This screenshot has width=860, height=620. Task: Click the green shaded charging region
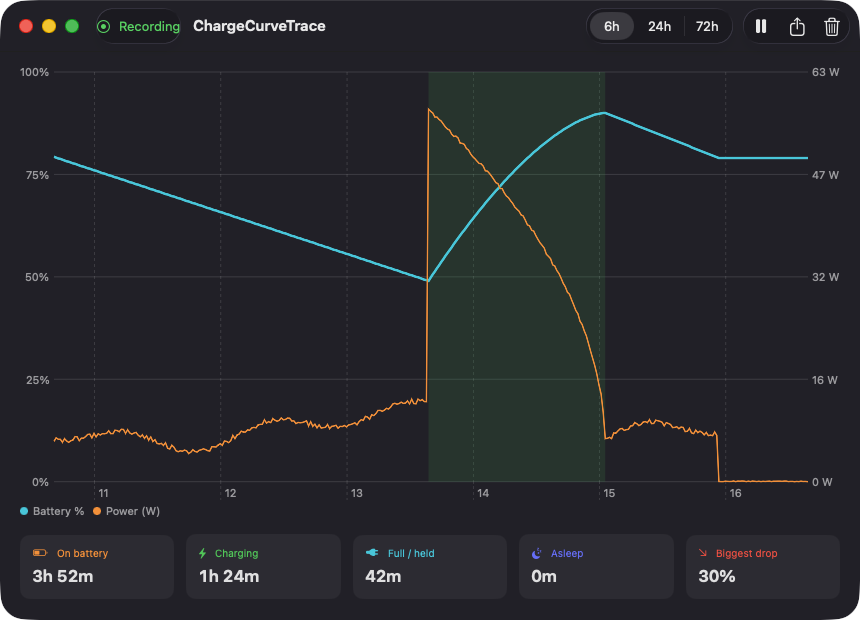click(516, 277)
